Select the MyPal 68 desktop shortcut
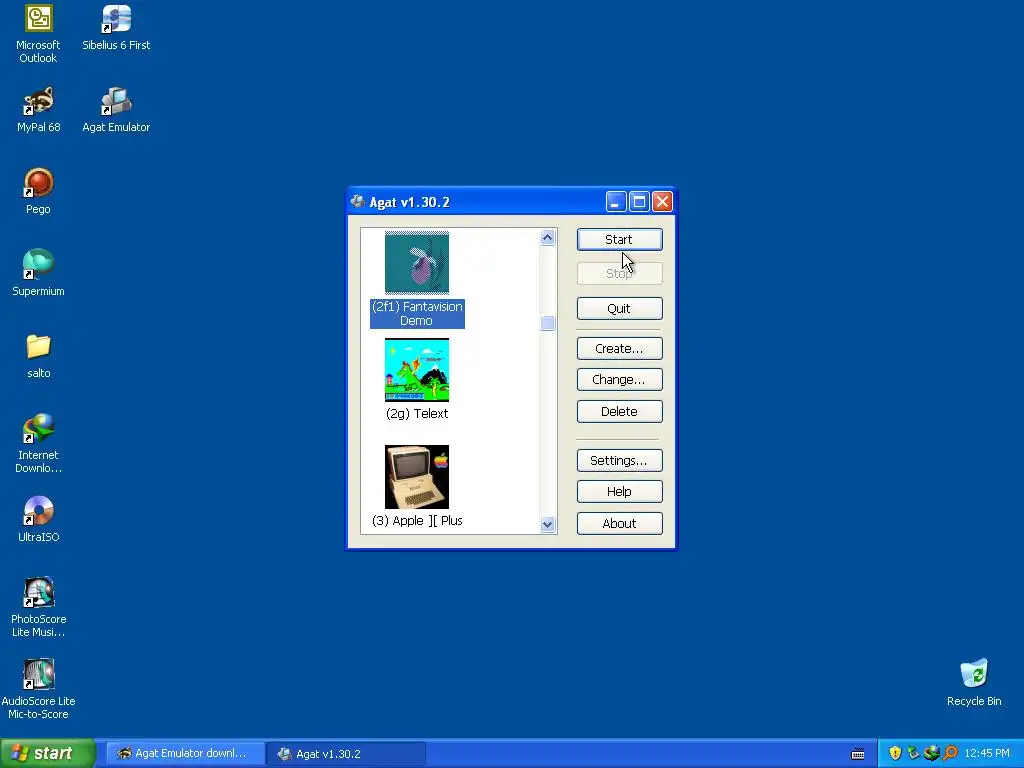The width and height of the screenshot is (1024, 768). [x=38, y=110]
